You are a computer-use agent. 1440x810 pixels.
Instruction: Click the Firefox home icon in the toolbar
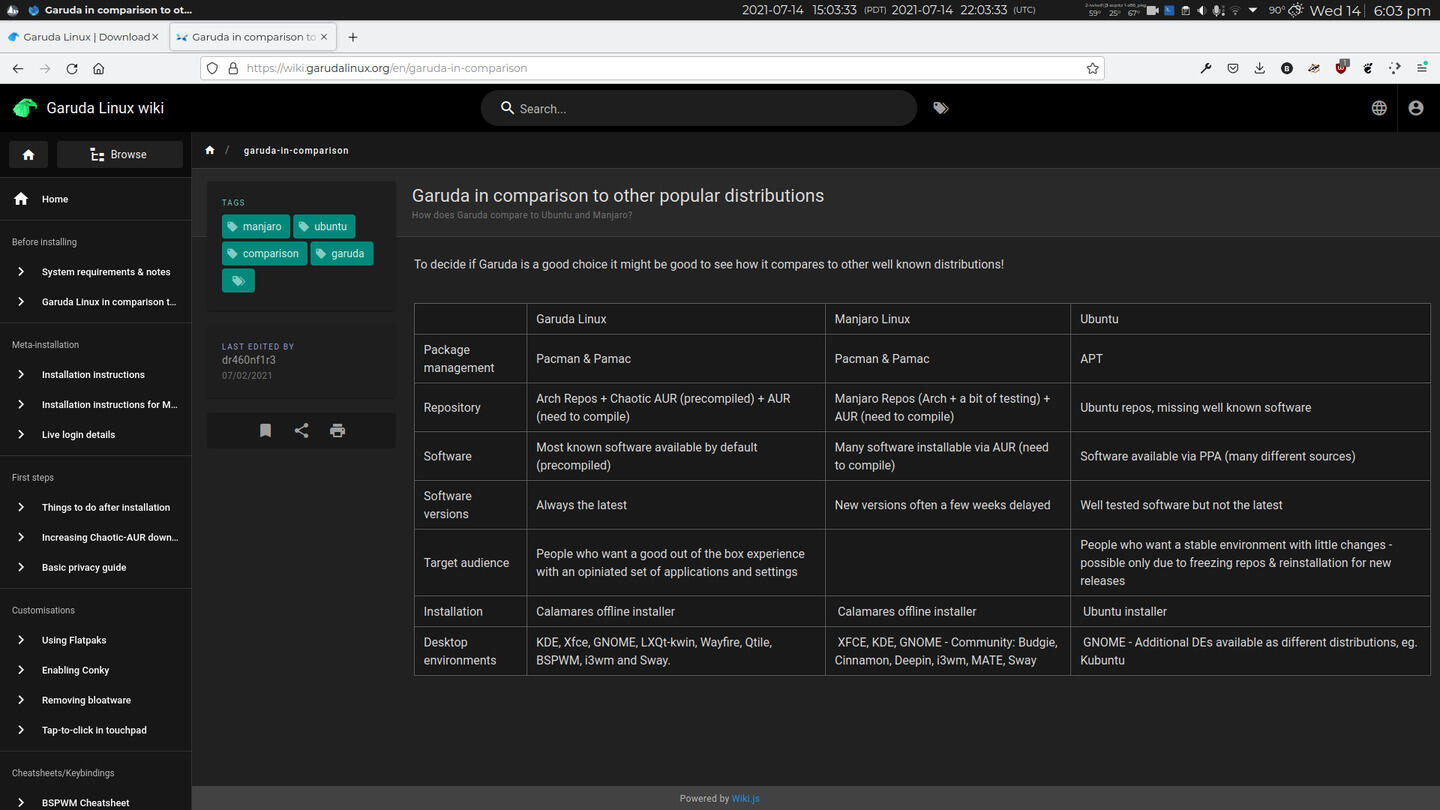98,68
